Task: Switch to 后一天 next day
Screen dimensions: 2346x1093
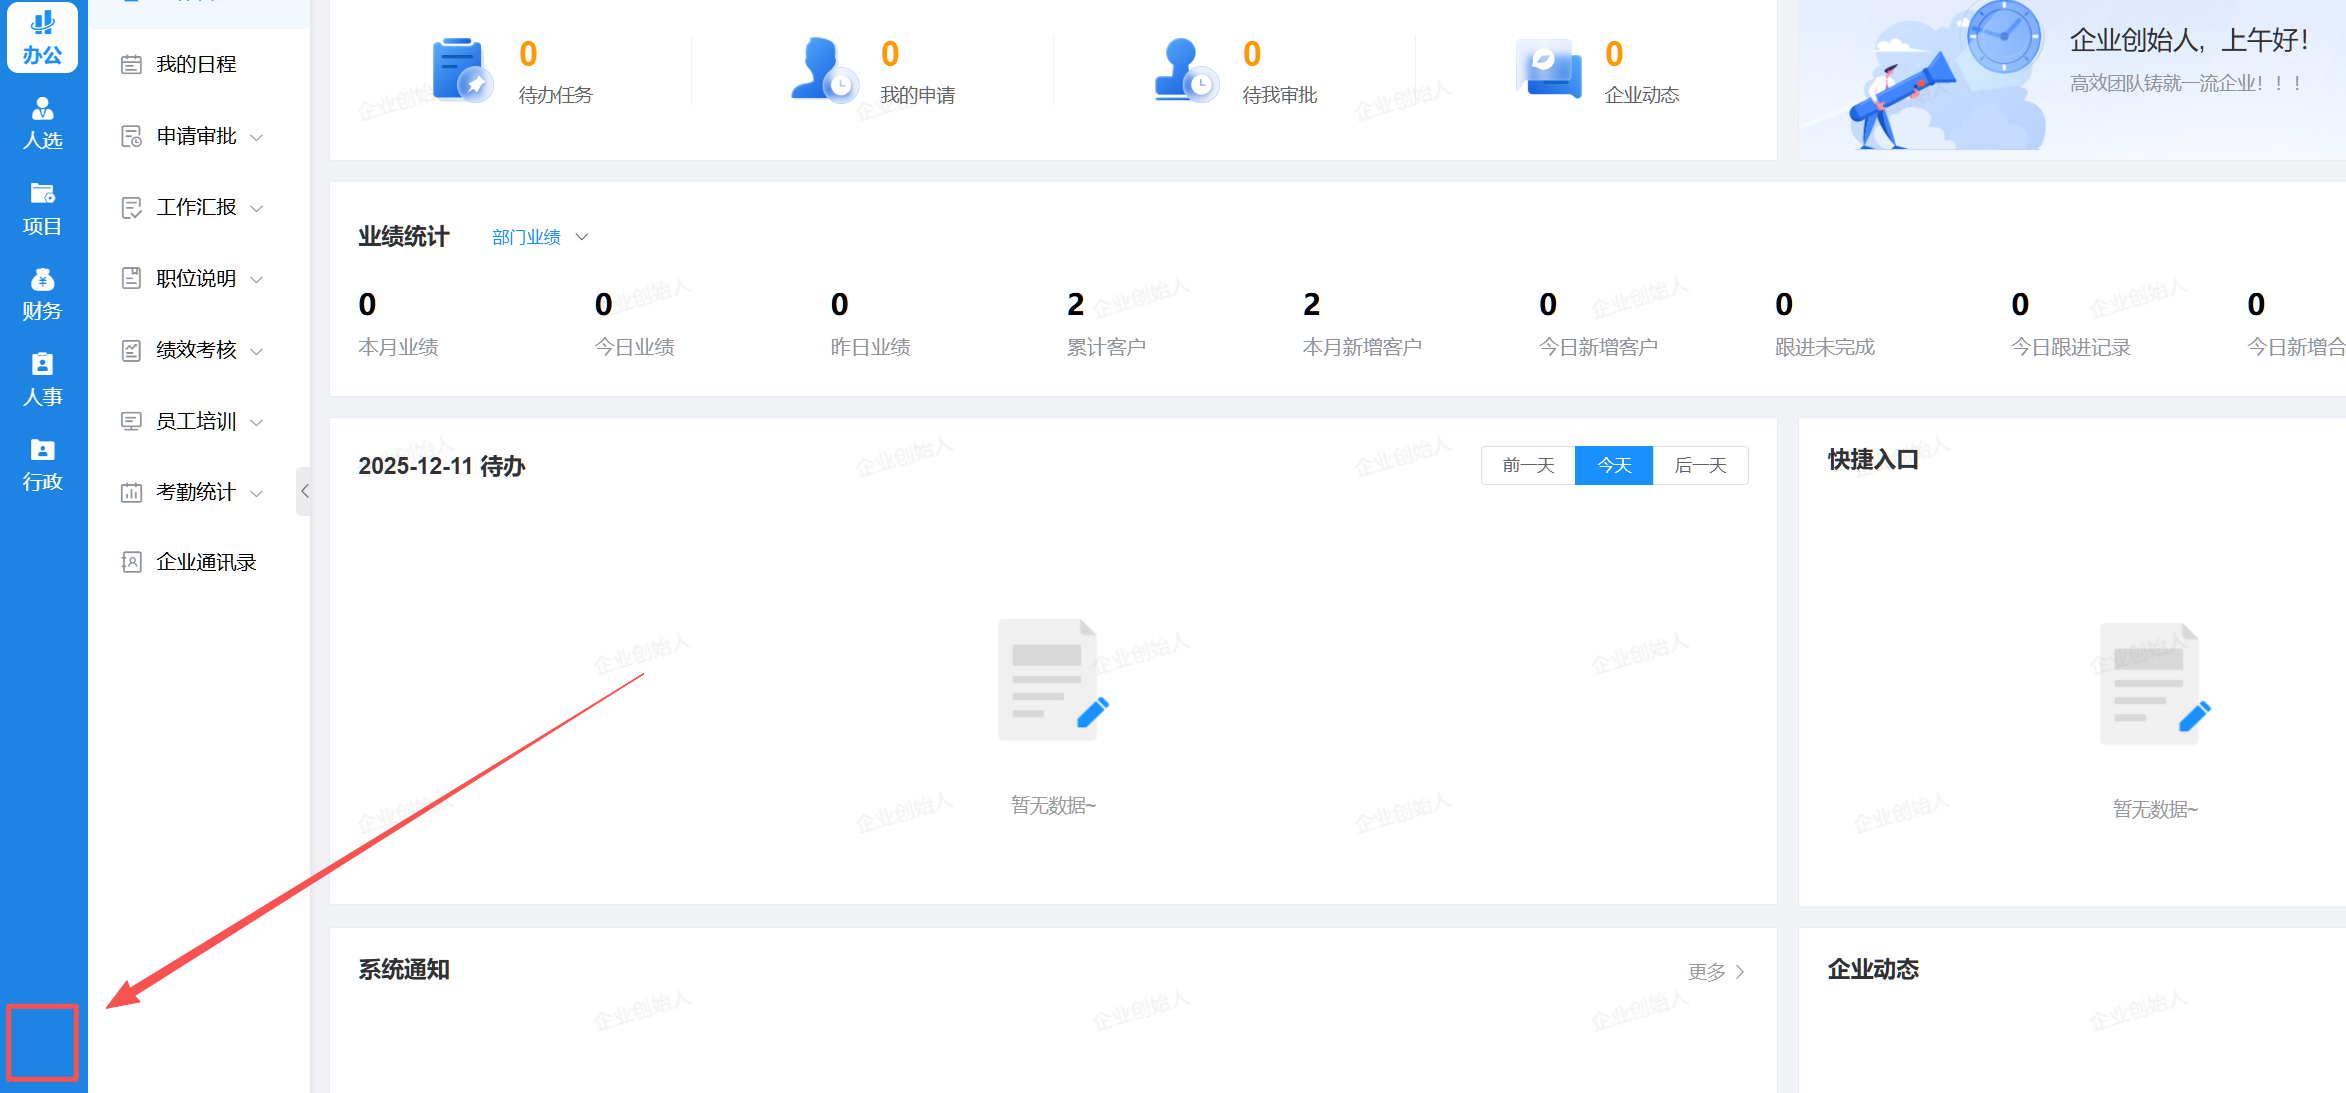Action: pyautogui.click(x=1700, y=465)
